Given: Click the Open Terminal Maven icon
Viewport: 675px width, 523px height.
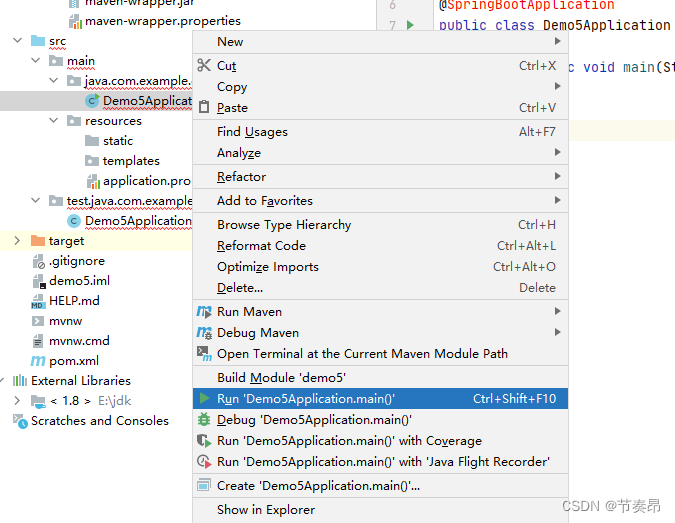Looking at the screenshot, I should (204, 353).
